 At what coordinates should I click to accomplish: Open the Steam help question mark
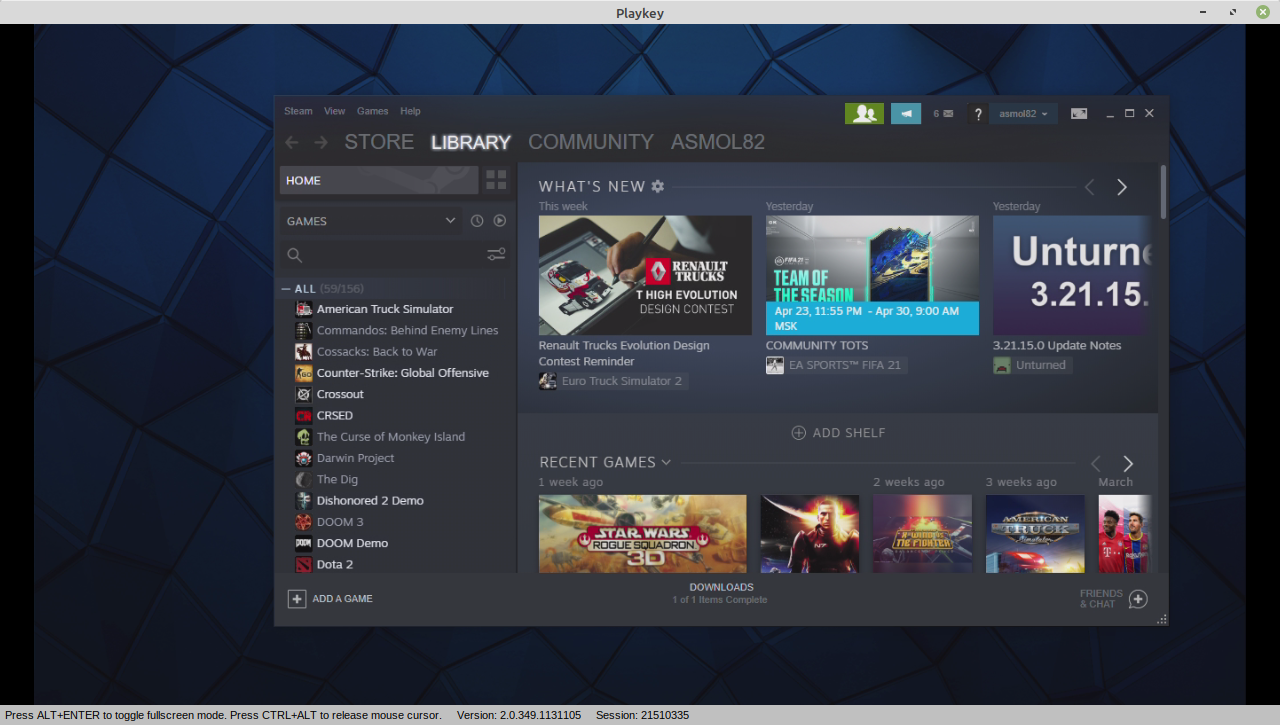pos(978,114)
